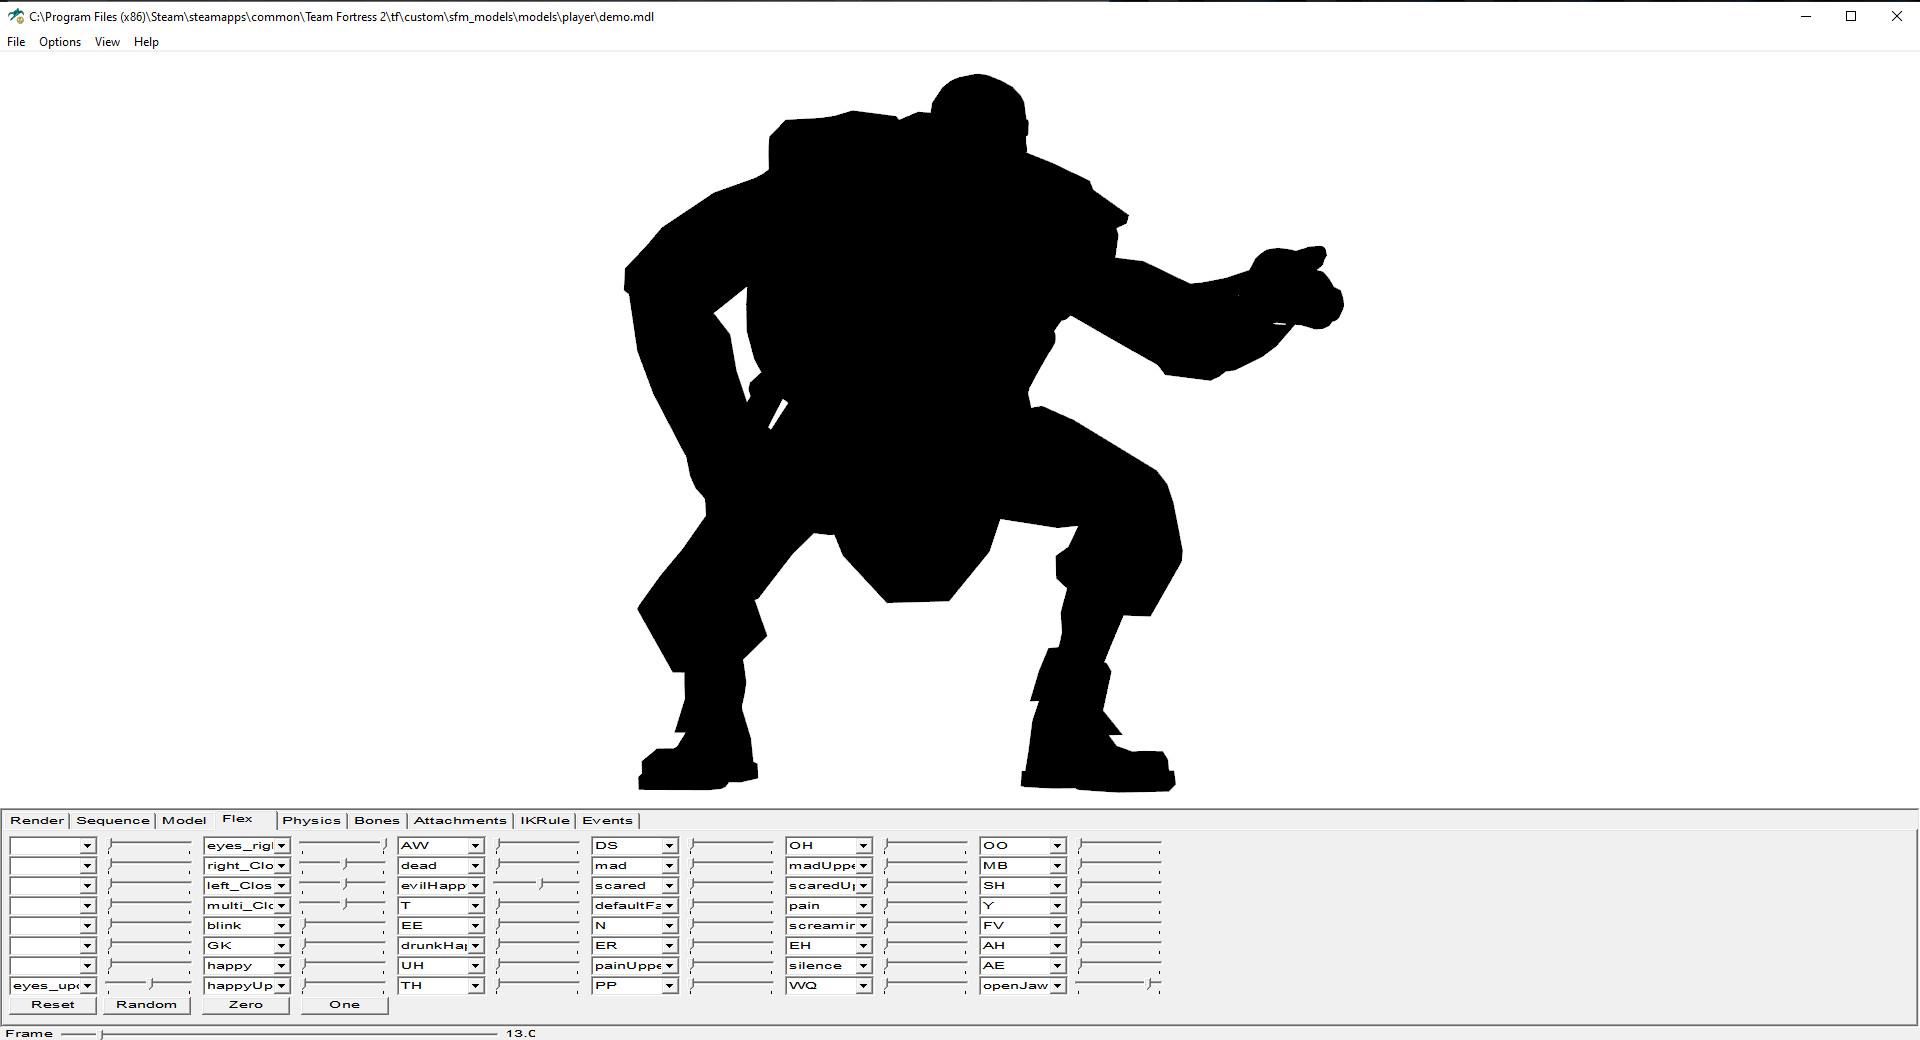Switch to the Model tab
The height and width of the screenshot is (1040, 1920).
coord(184,821)
